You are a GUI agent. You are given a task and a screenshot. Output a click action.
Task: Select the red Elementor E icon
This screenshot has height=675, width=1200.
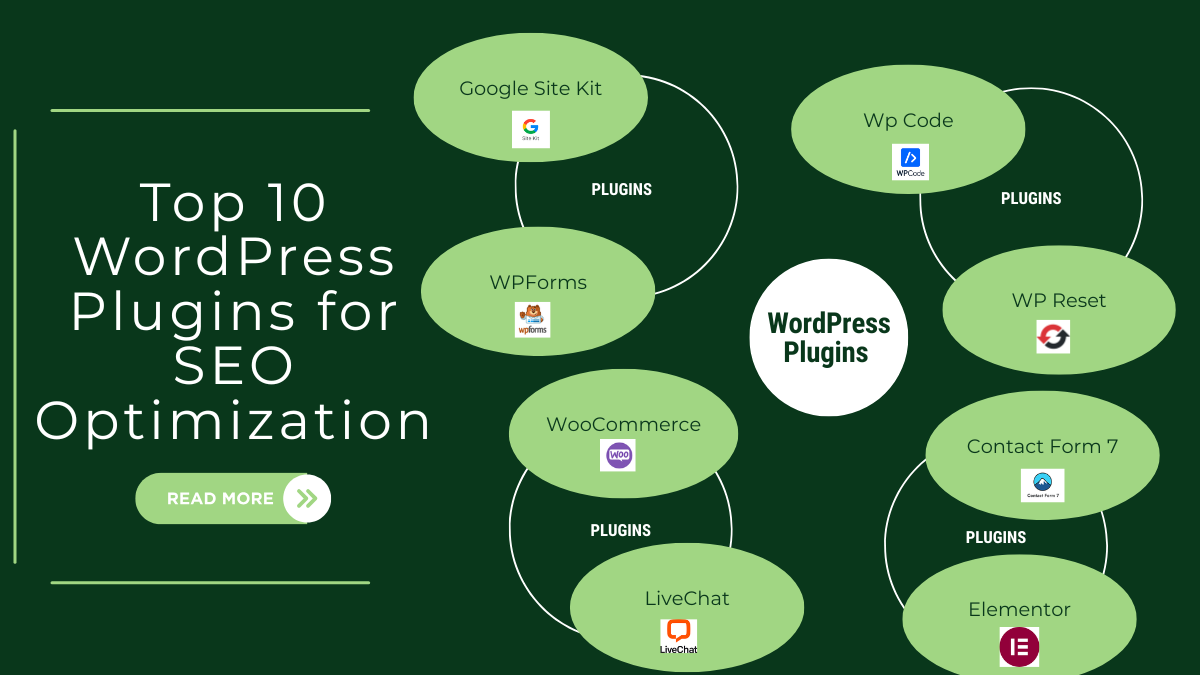pos(1019,647)
